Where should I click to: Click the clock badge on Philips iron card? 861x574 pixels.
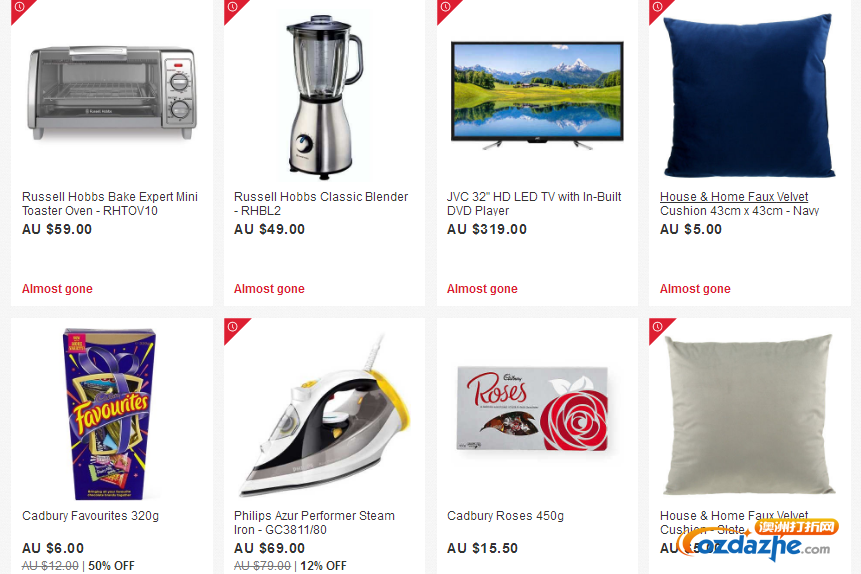click(x=232, y=327)
